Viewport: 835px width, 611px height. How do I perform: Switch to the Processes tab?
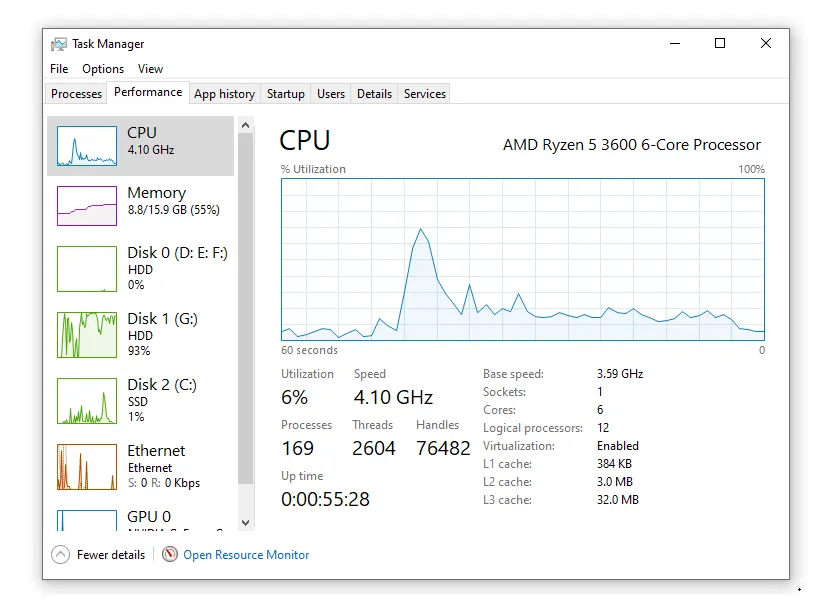coord(77,94)
